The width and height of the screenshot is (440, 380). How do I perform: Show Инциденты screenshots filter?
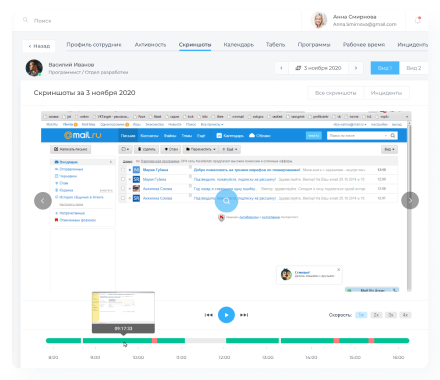point(386,93)
